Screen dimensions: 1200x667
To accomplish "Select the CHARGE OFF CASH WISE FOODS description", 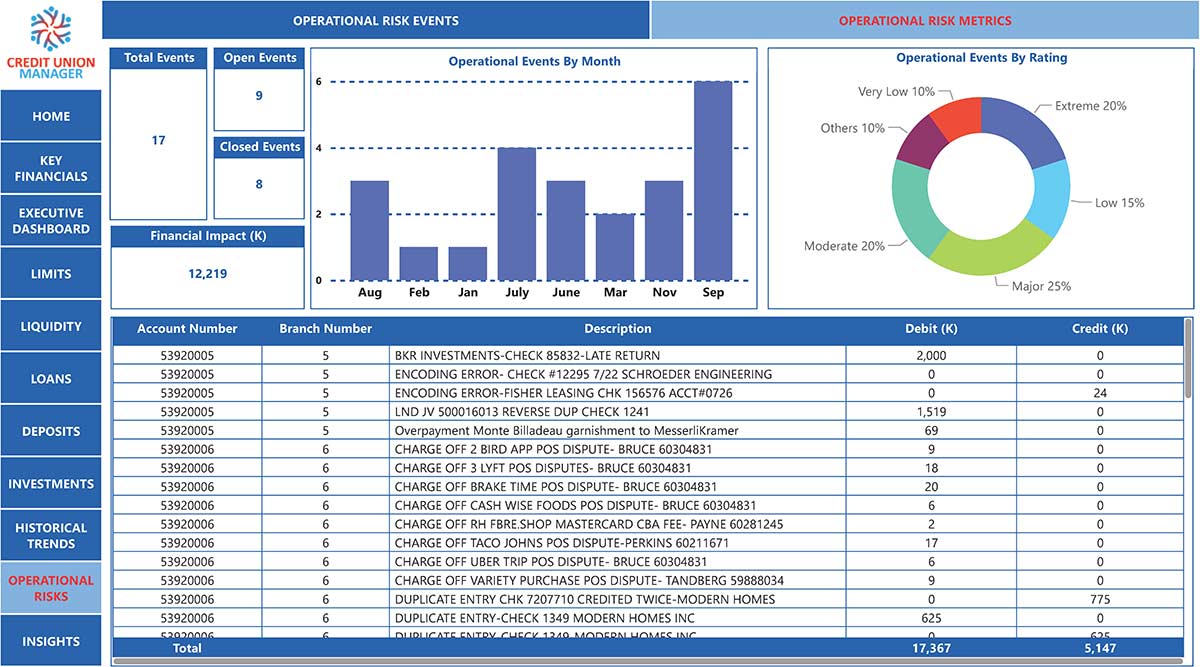I will point(575,506).
